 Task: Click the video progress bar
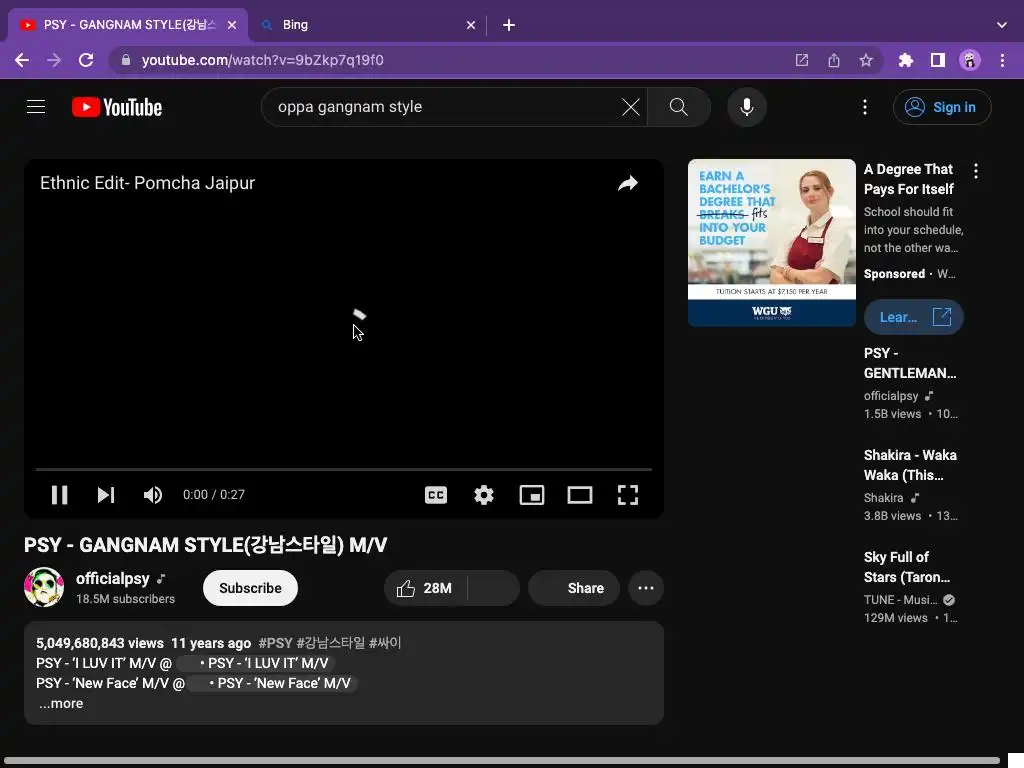tap(344, 469)
